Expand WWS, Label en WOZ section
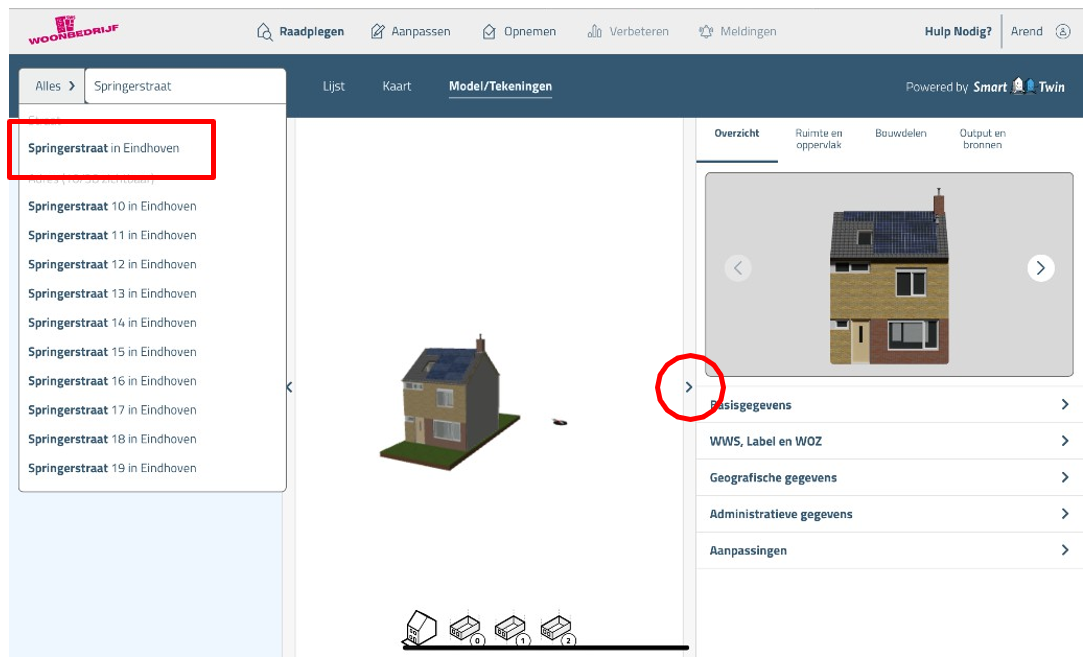 pos(889,441)
